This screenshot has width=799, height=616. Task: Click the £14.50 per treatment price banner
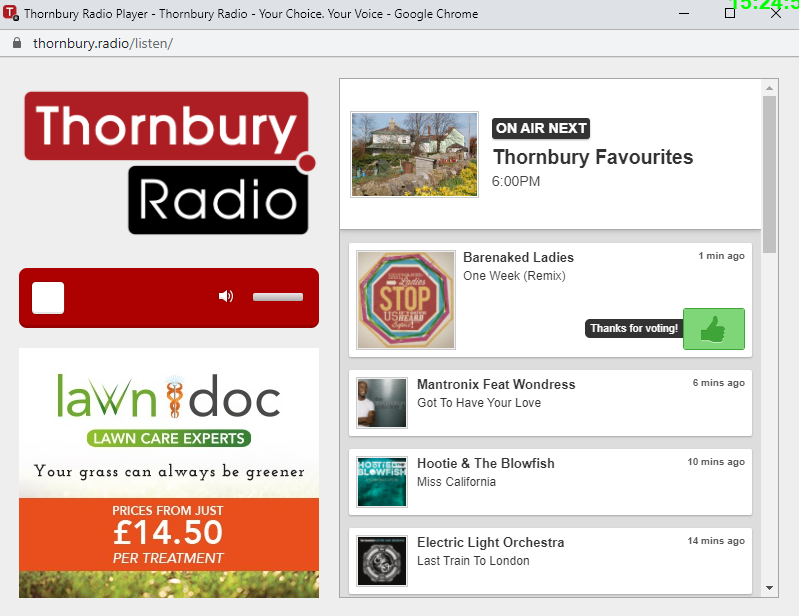click(x=169, y=533)
